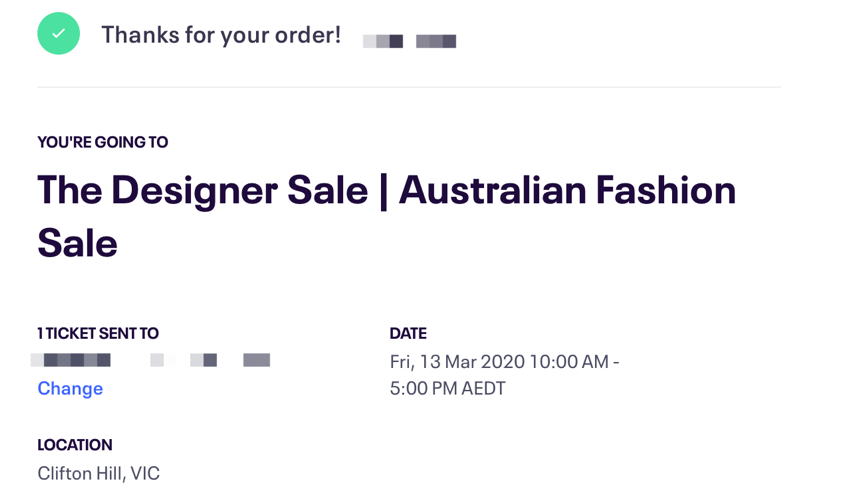Click the vertical bar separator in event title
Screen dimensions: 867x489
pos(384,191)
